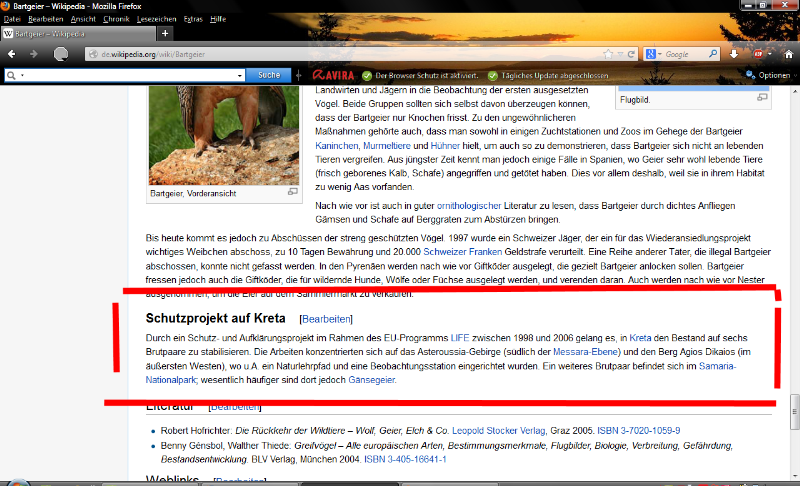Click Bearbeiten next to Schutzprojekt auf Kreta
This screenshot has width=800, height=486.
[x=323, y=318]
